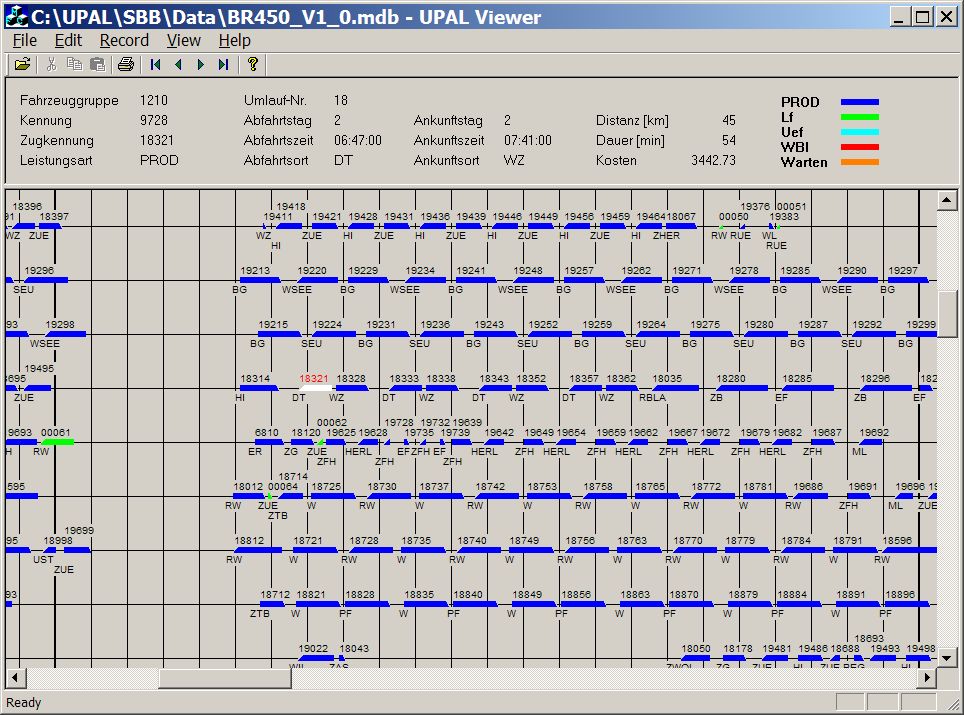964x715 pixels.
Task: Click the Open file toolbar icon
Action: pyautogui.click(x=22, y=65)
